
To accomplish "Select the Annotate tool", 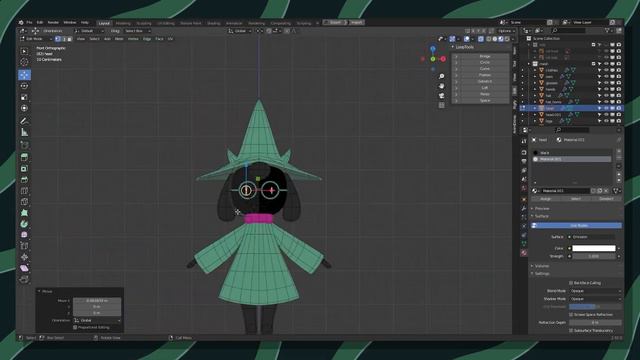I will pos(24,121).
